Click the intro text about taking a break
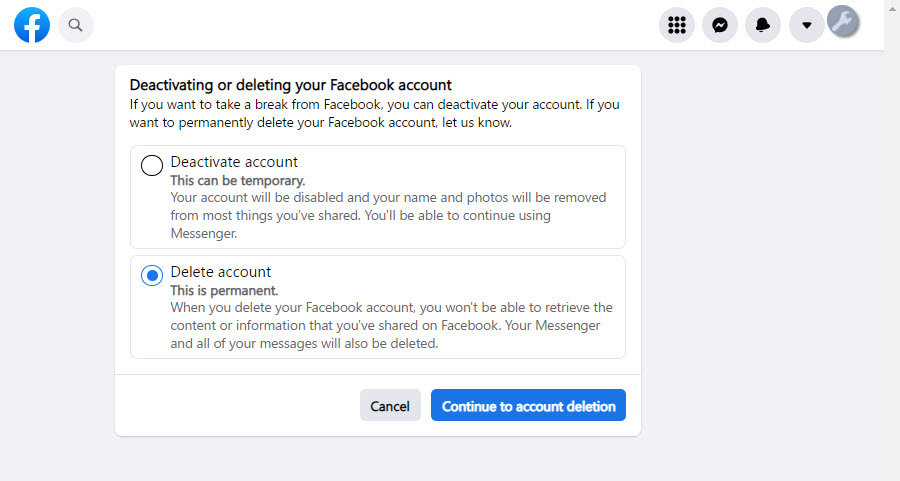The image size is (900, 481). (x=374, y=113)
